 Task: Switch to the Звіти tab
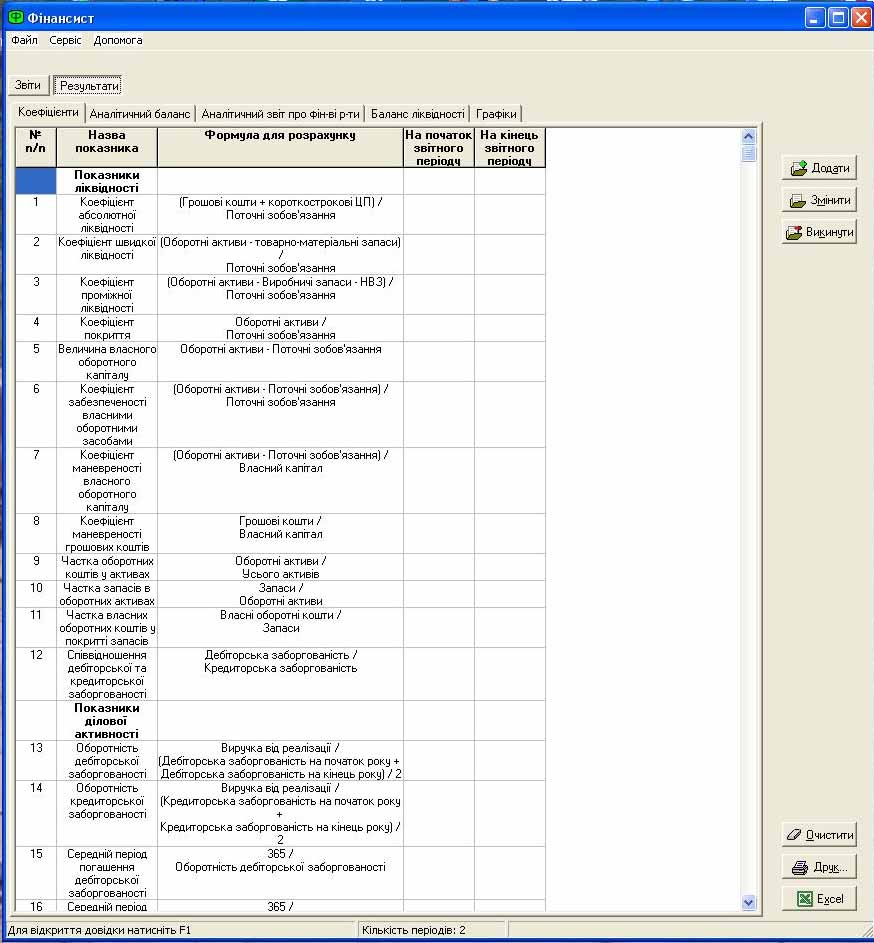(28, 86)
